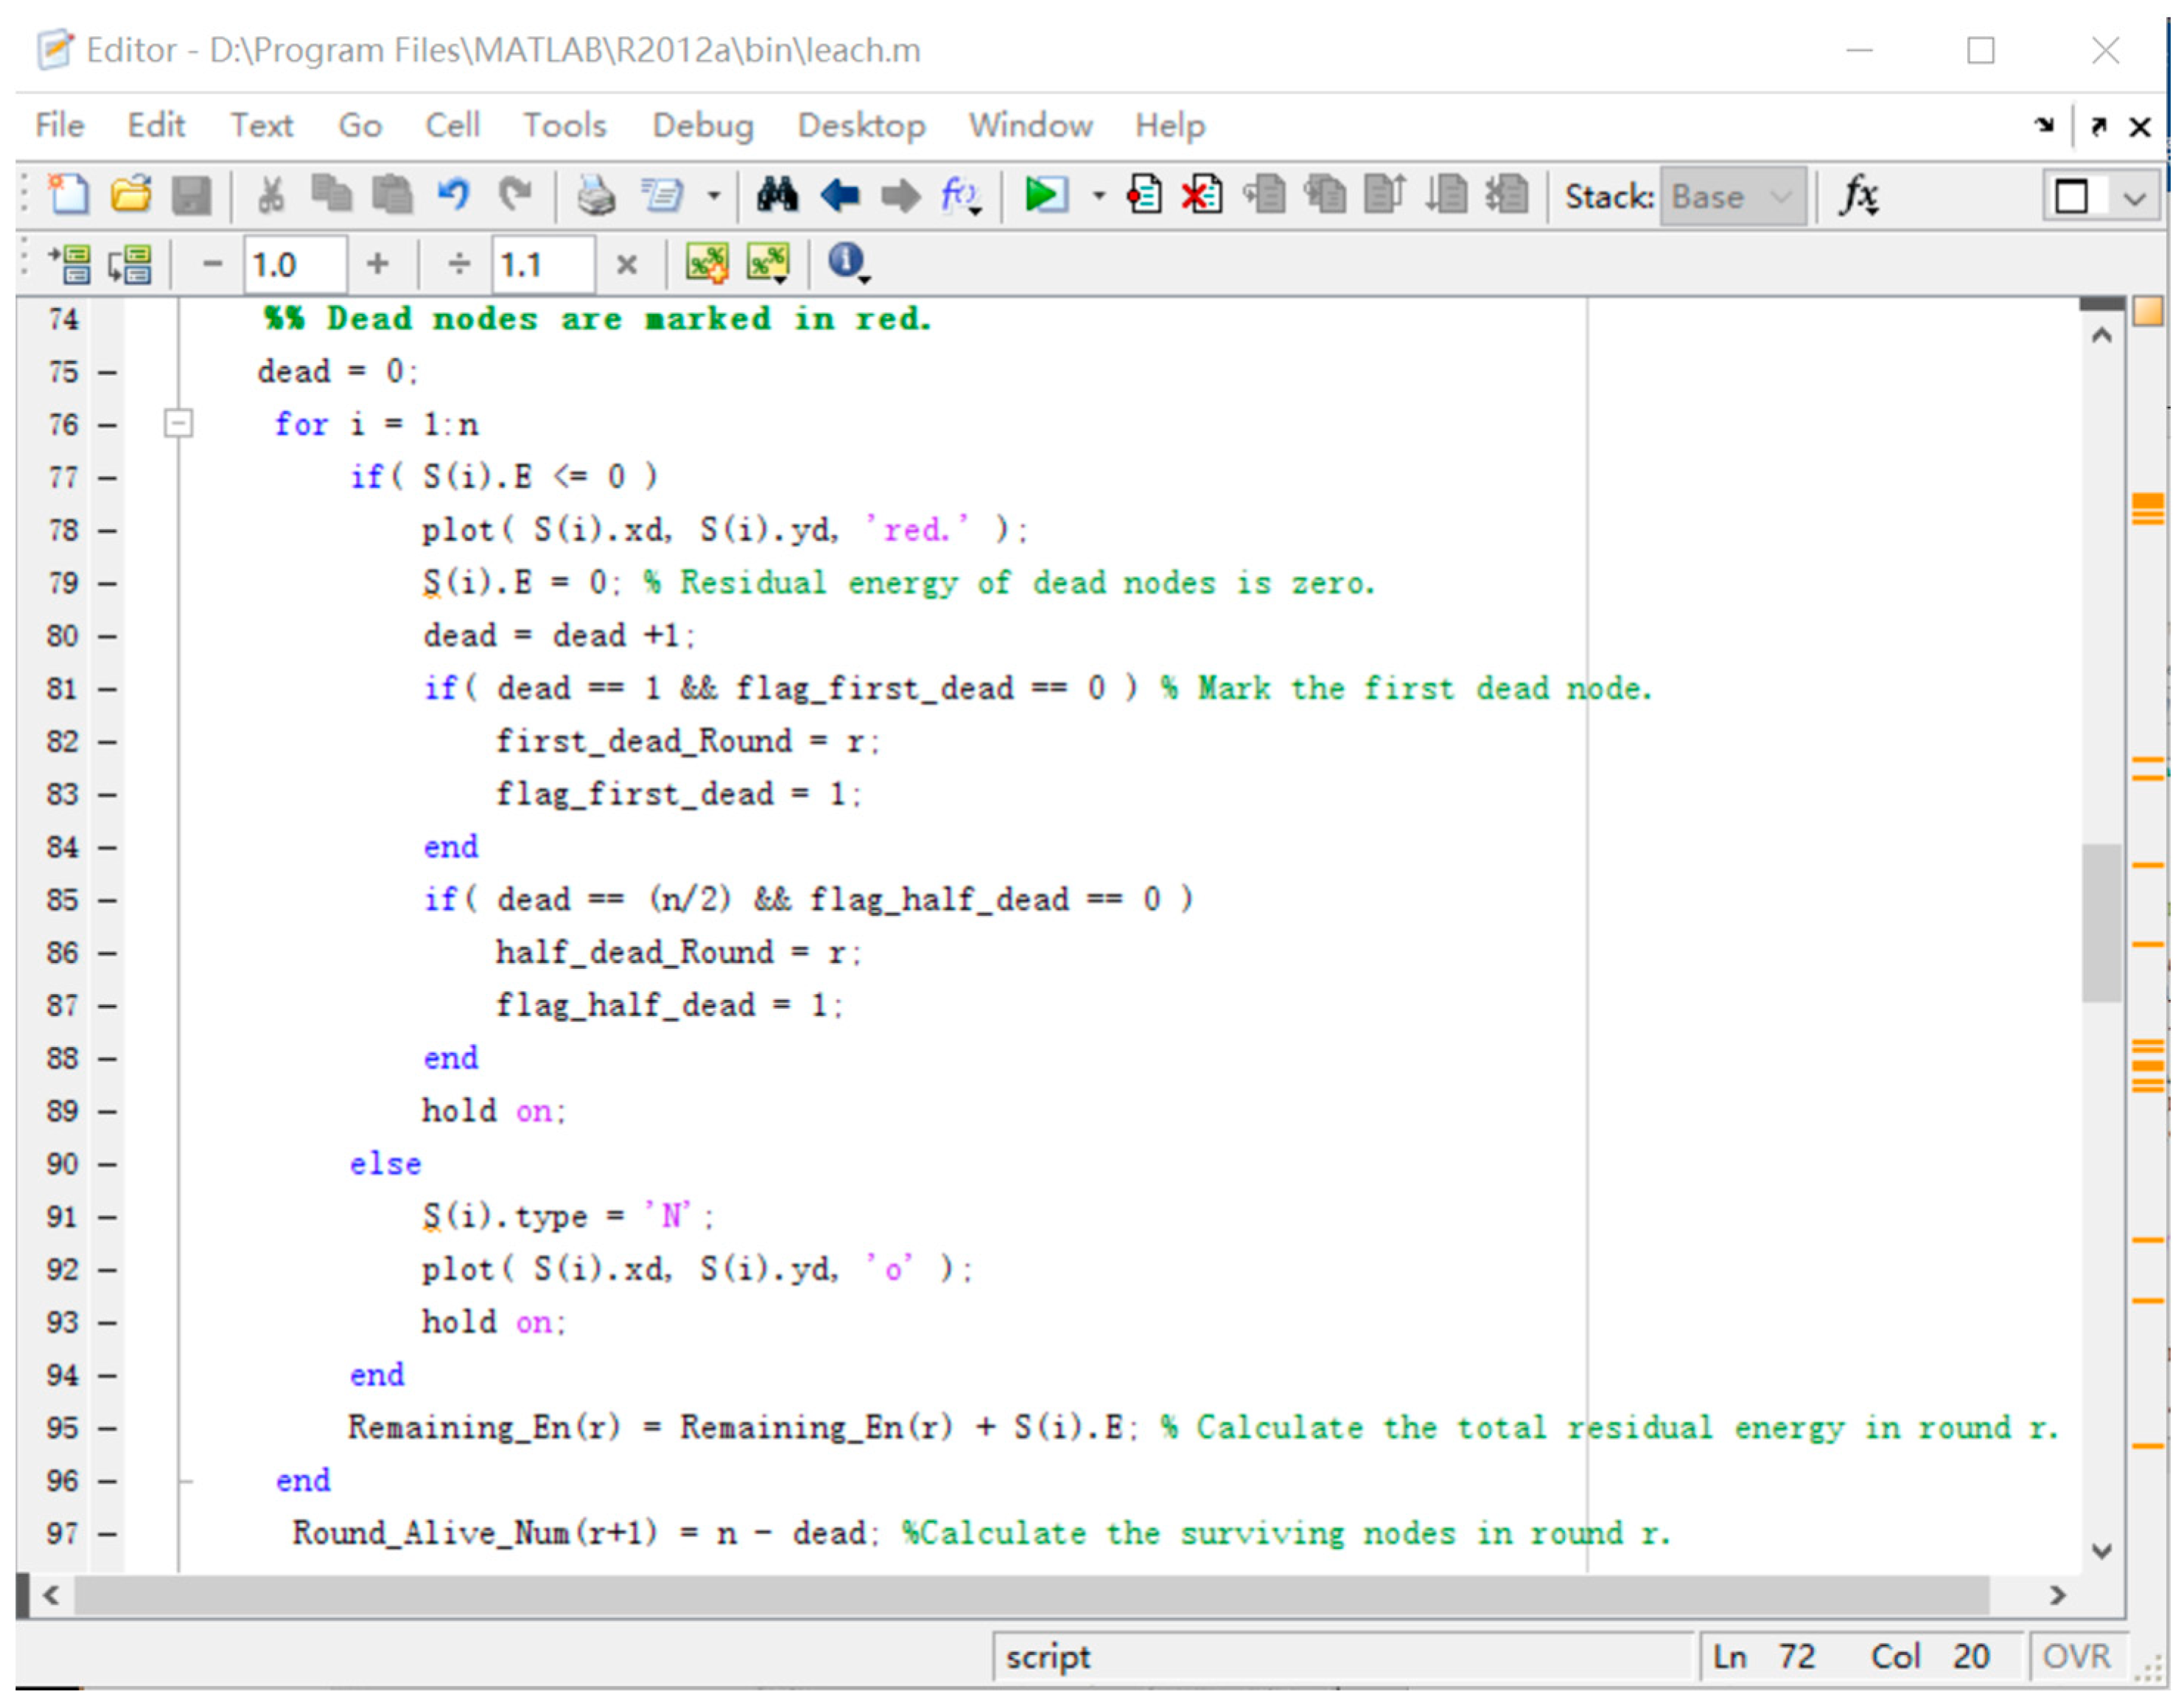Open the Debug menu

click(x=702, y=126)
